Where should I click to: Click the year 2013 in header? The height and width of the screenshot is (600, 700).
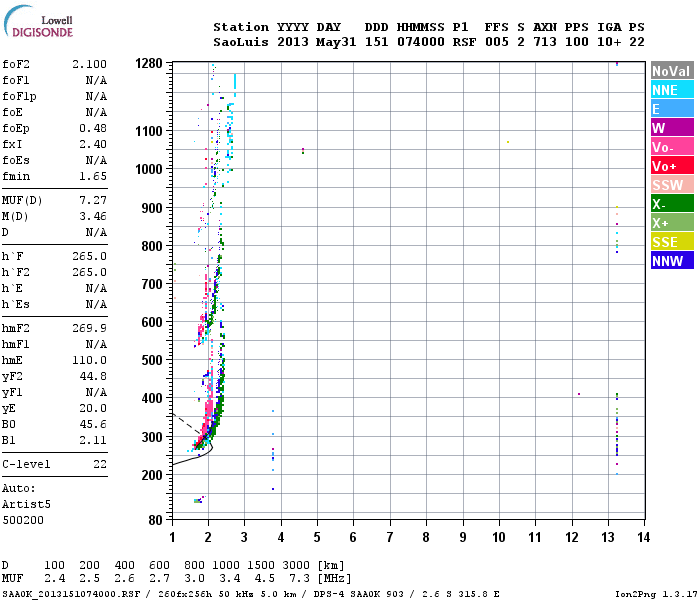tap(292, 42)
